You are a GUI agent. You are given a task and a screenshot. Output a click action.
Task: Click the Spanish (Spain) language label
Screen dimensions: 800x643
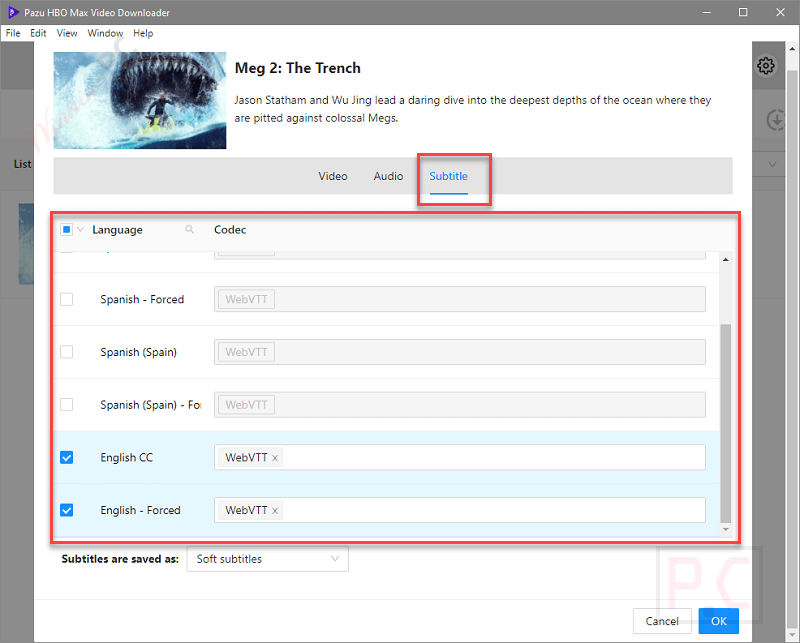point(138,352)
